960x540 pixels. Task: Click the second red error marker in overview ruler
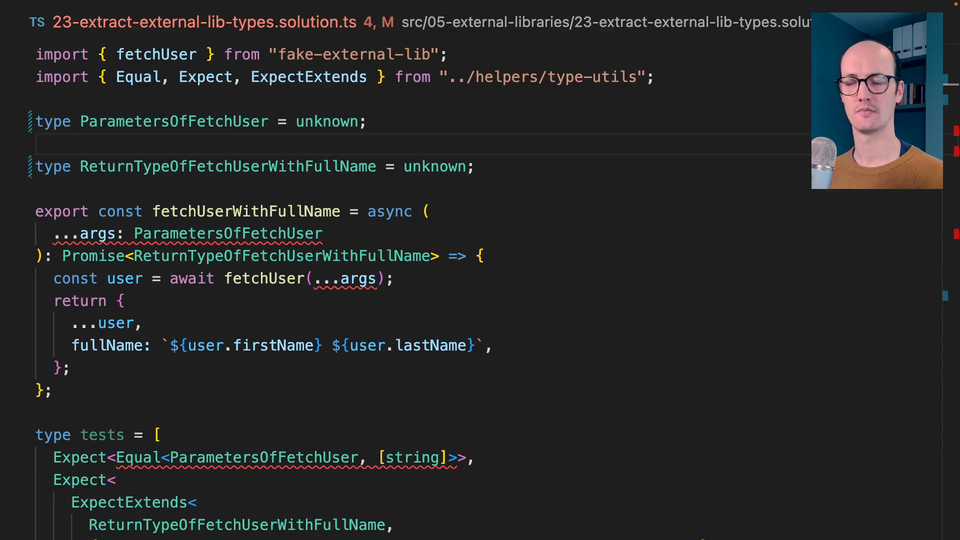click(955, 151)
